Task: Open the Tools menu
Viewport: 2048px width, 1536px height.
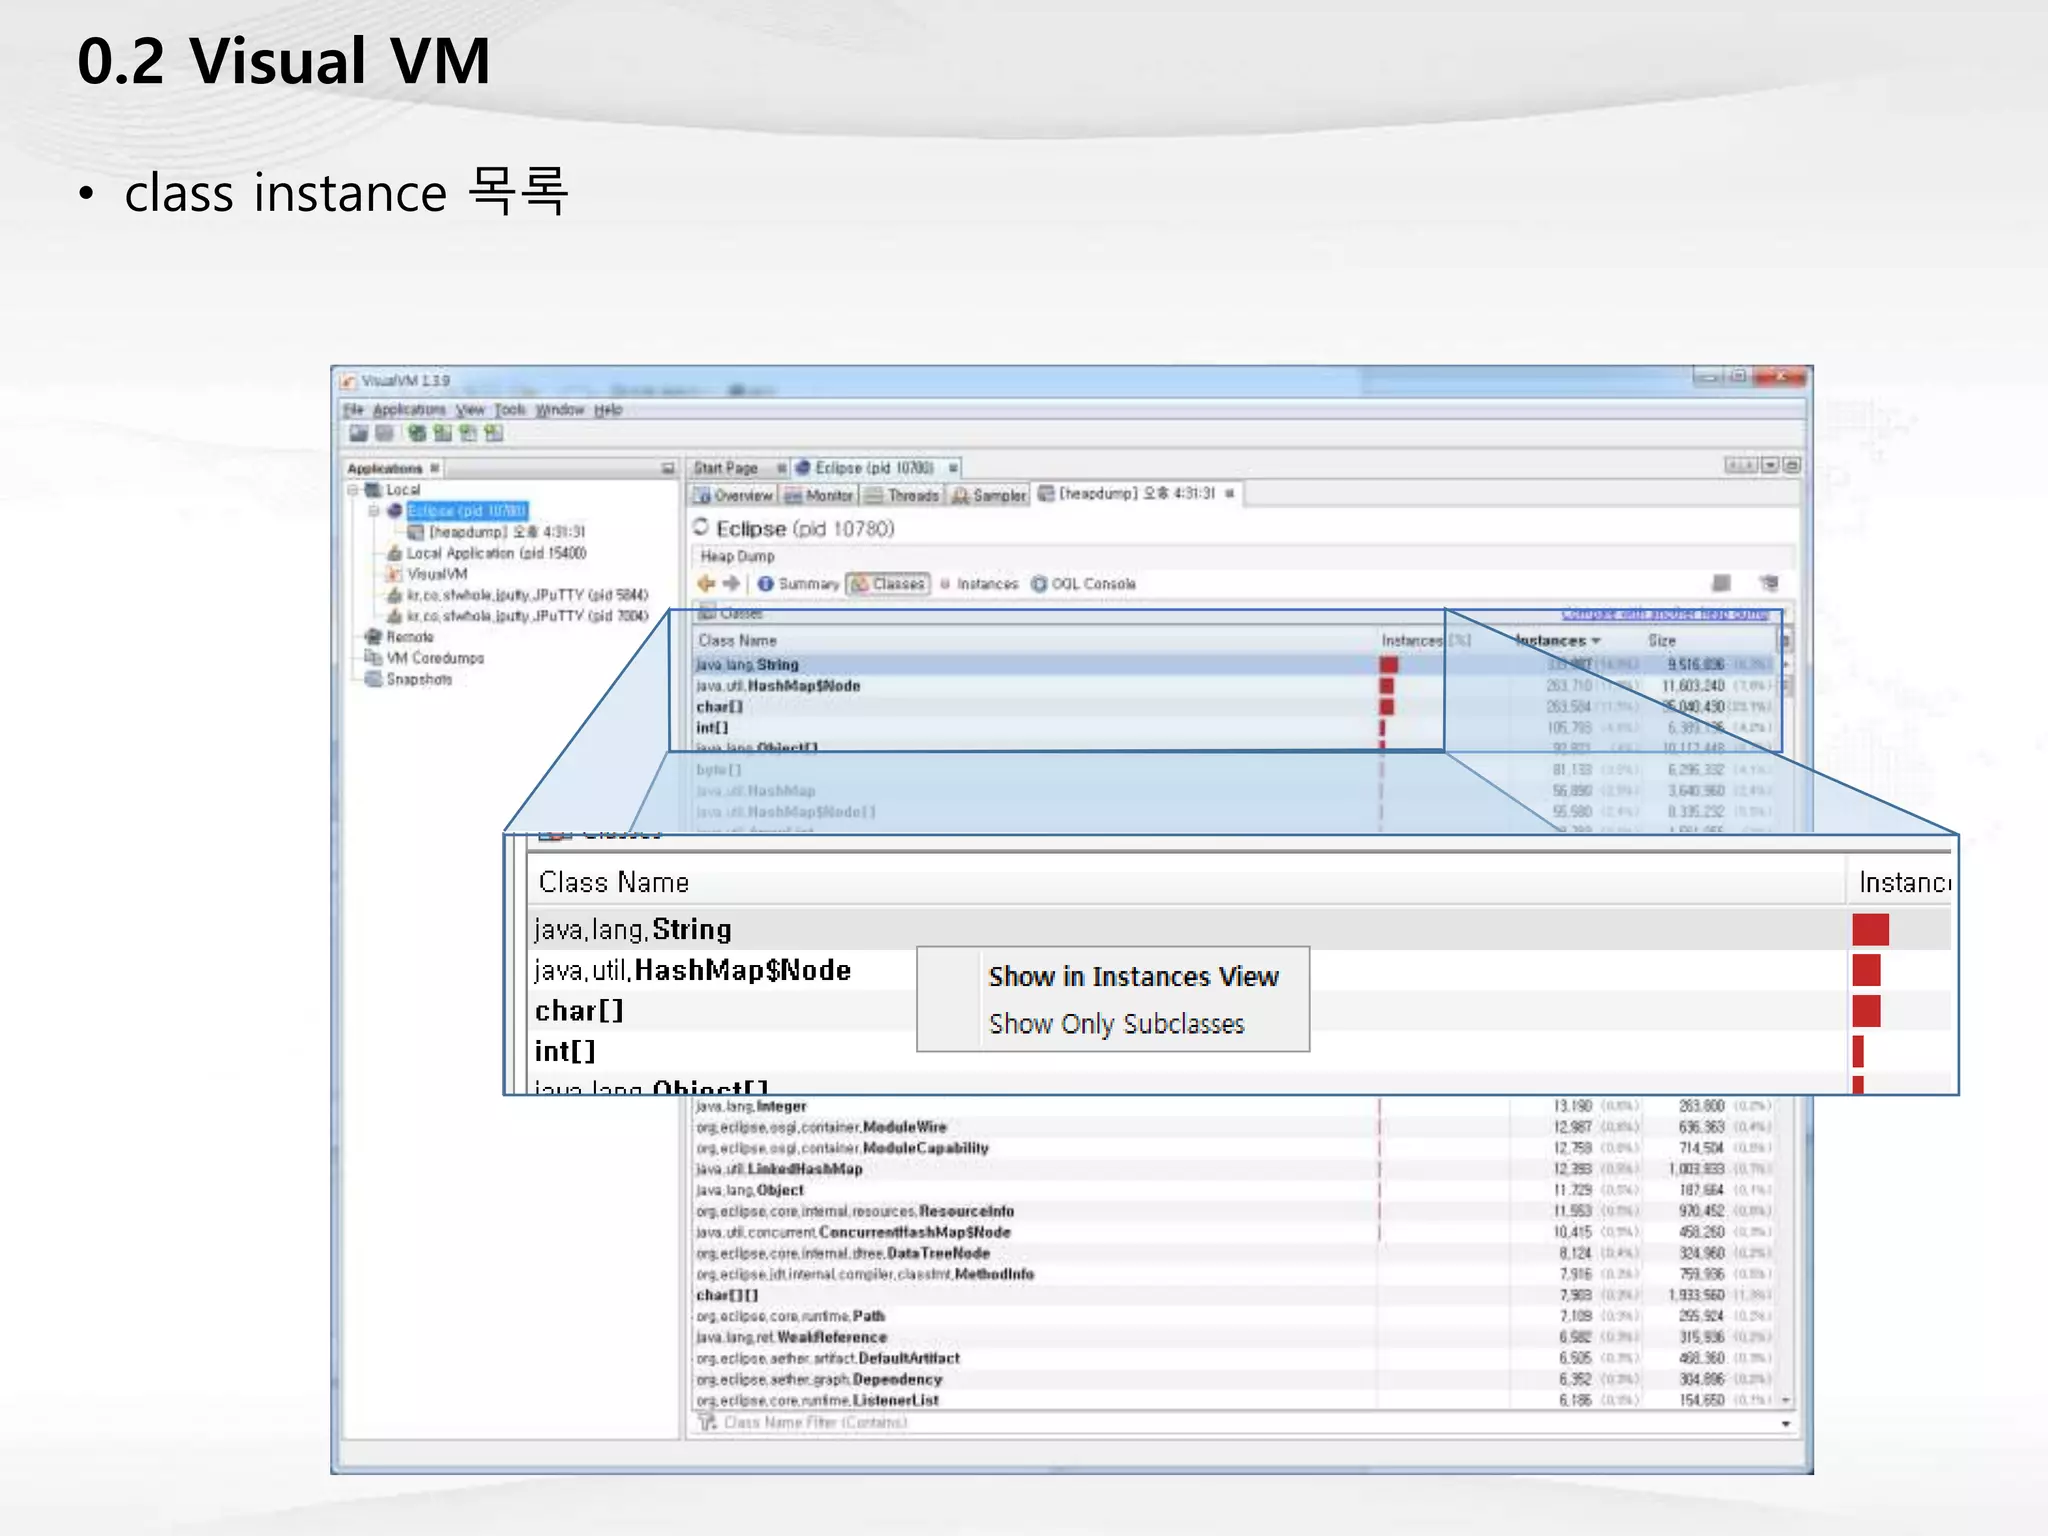Action: coord(509,410)
